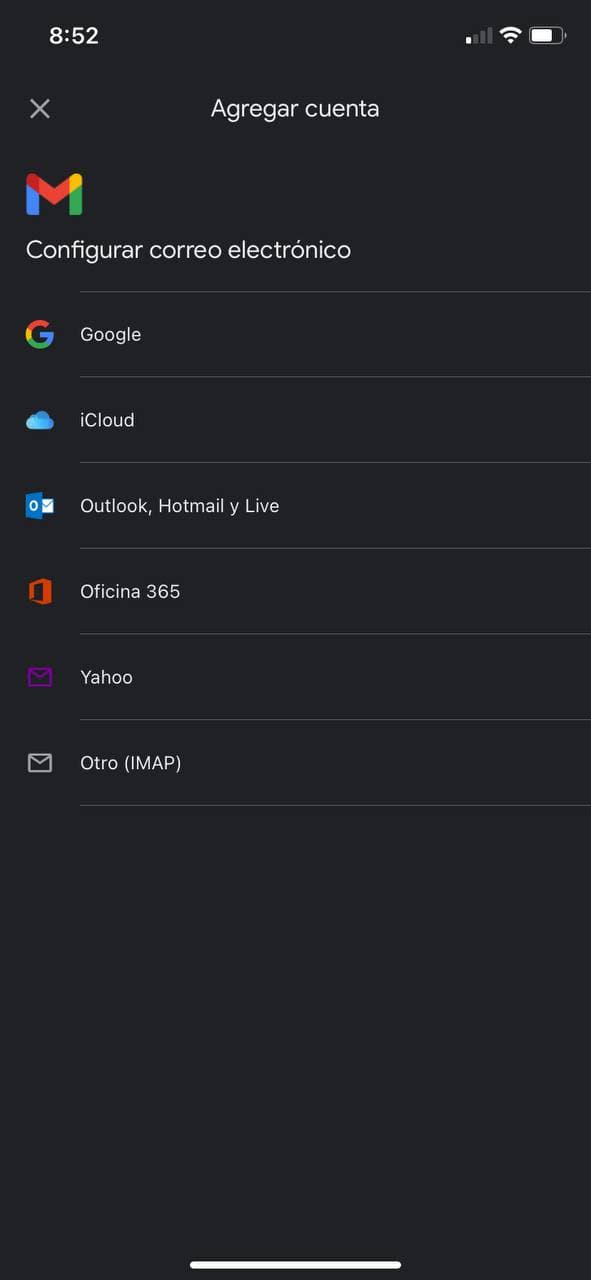
Task: Tap the battery status icon
Action: [x=547, y=35]
